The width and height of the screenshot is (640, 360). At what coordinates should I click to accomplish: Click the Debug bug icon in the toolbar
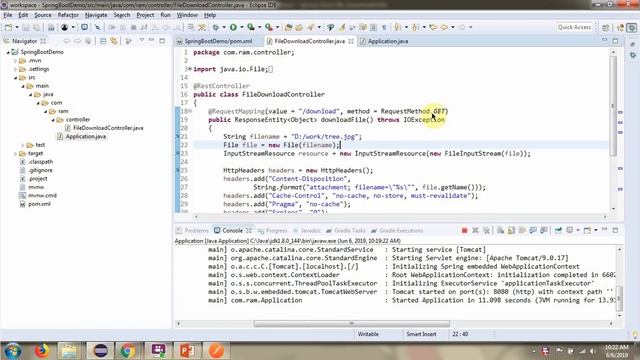[x=216, y=27]
